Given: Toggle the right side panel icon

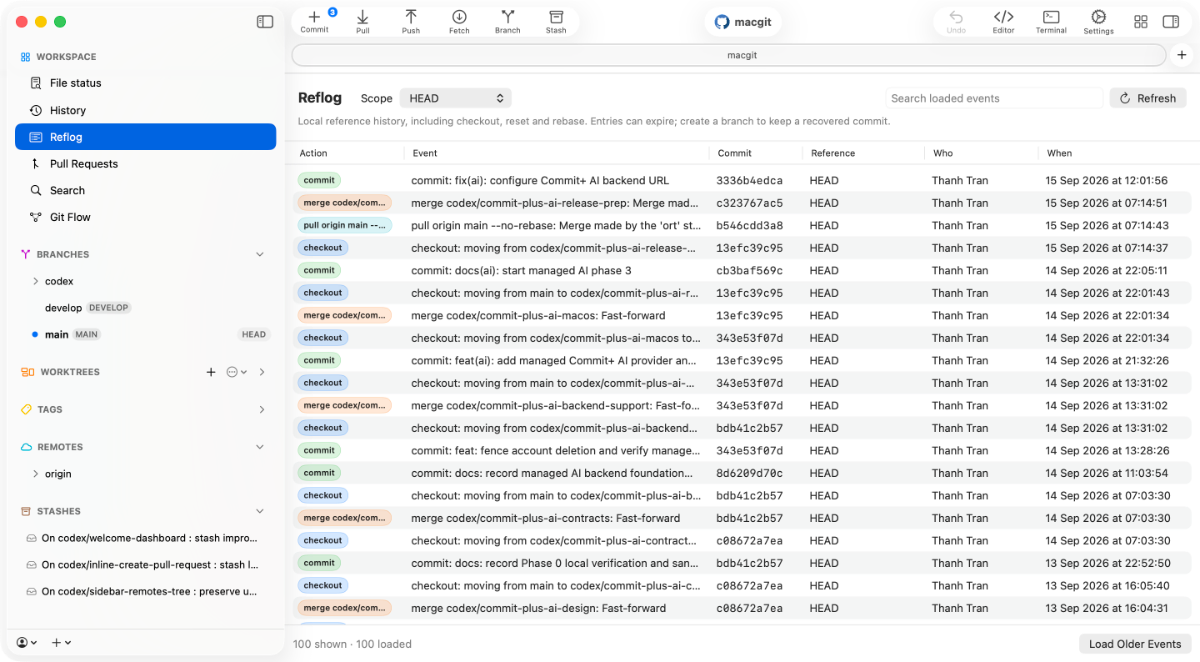Looking at the screenshot, I should [1170, 21].
